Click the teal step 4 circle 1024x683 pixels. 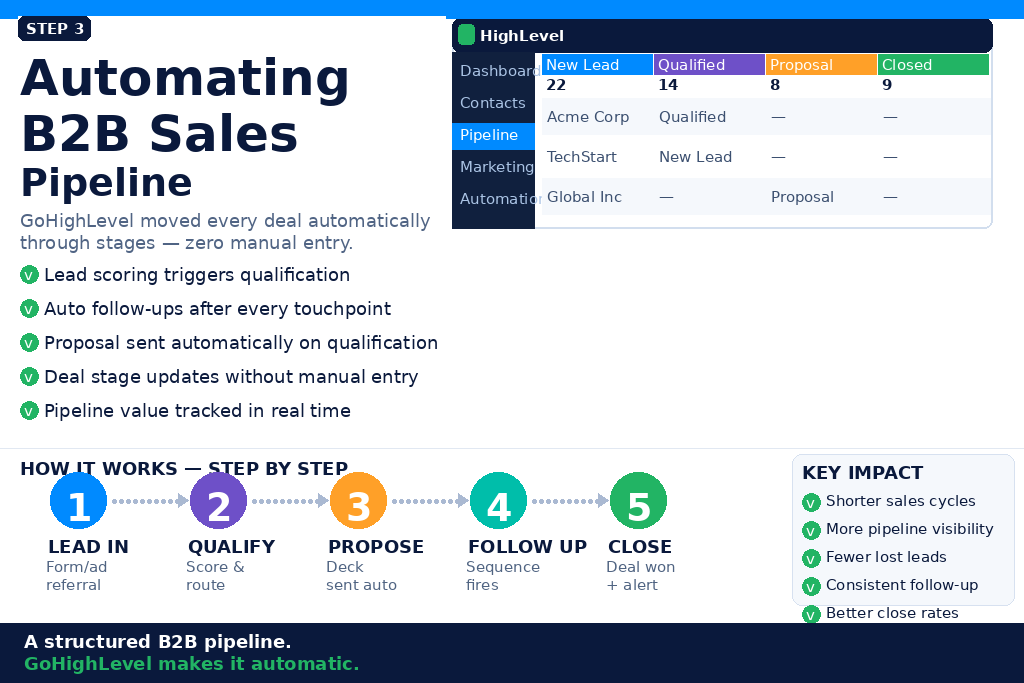pyautogui.click(x=498, y=501)
